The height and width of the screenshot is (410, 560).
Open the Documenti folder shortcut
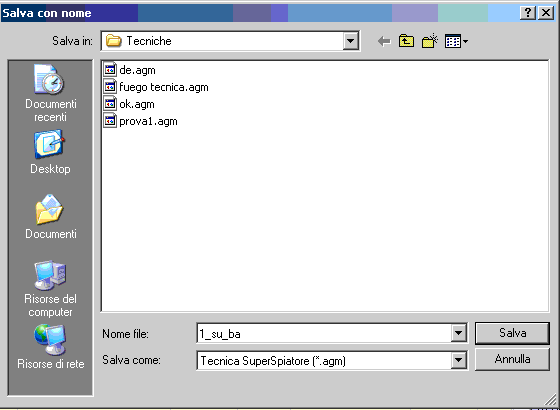click(x=50, y=216)
